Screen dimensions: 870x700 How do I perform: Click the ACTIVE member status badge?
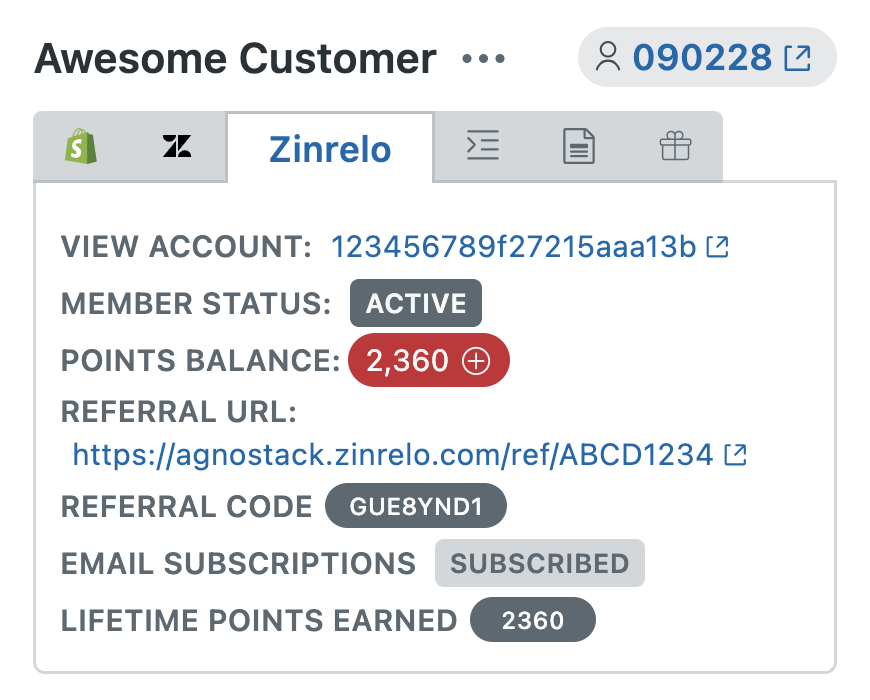pos(415,303)
